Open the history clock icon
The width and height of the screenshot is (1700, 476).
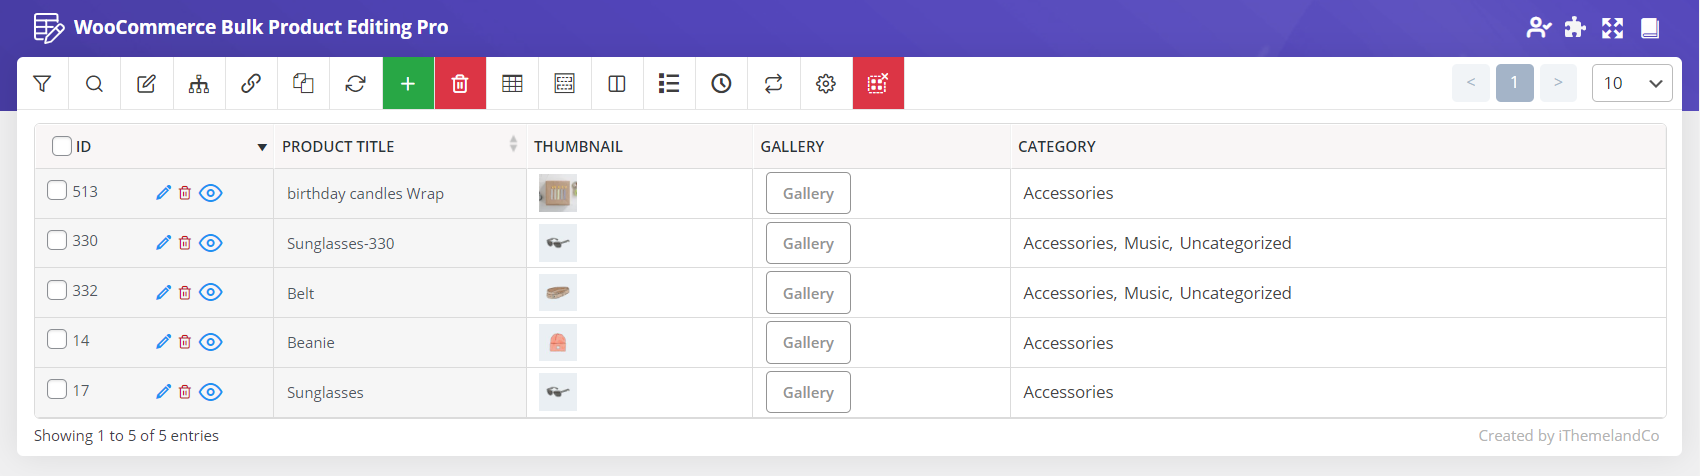coord(721,84)
